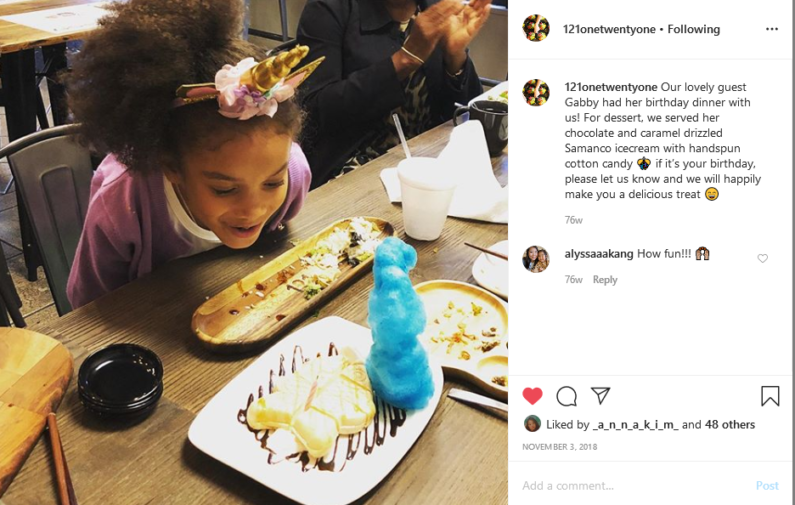
Task: Click the 121onetwentyone username in the header
Action: [609, 29]
